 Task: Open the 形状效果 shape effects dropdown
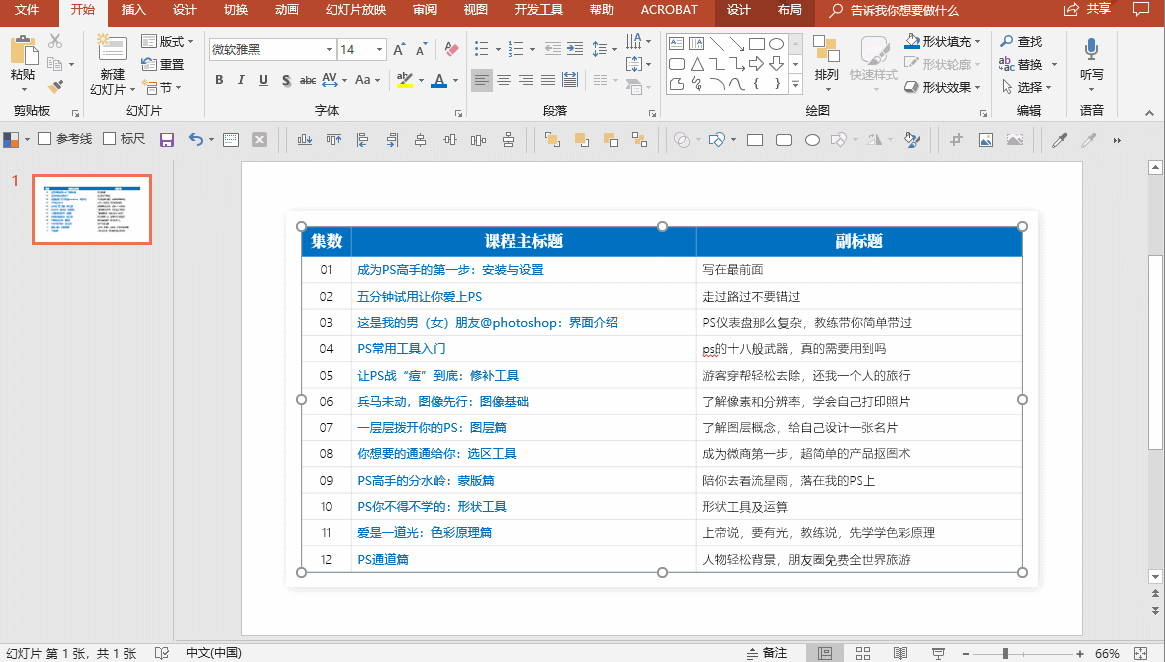pos(976,87)
